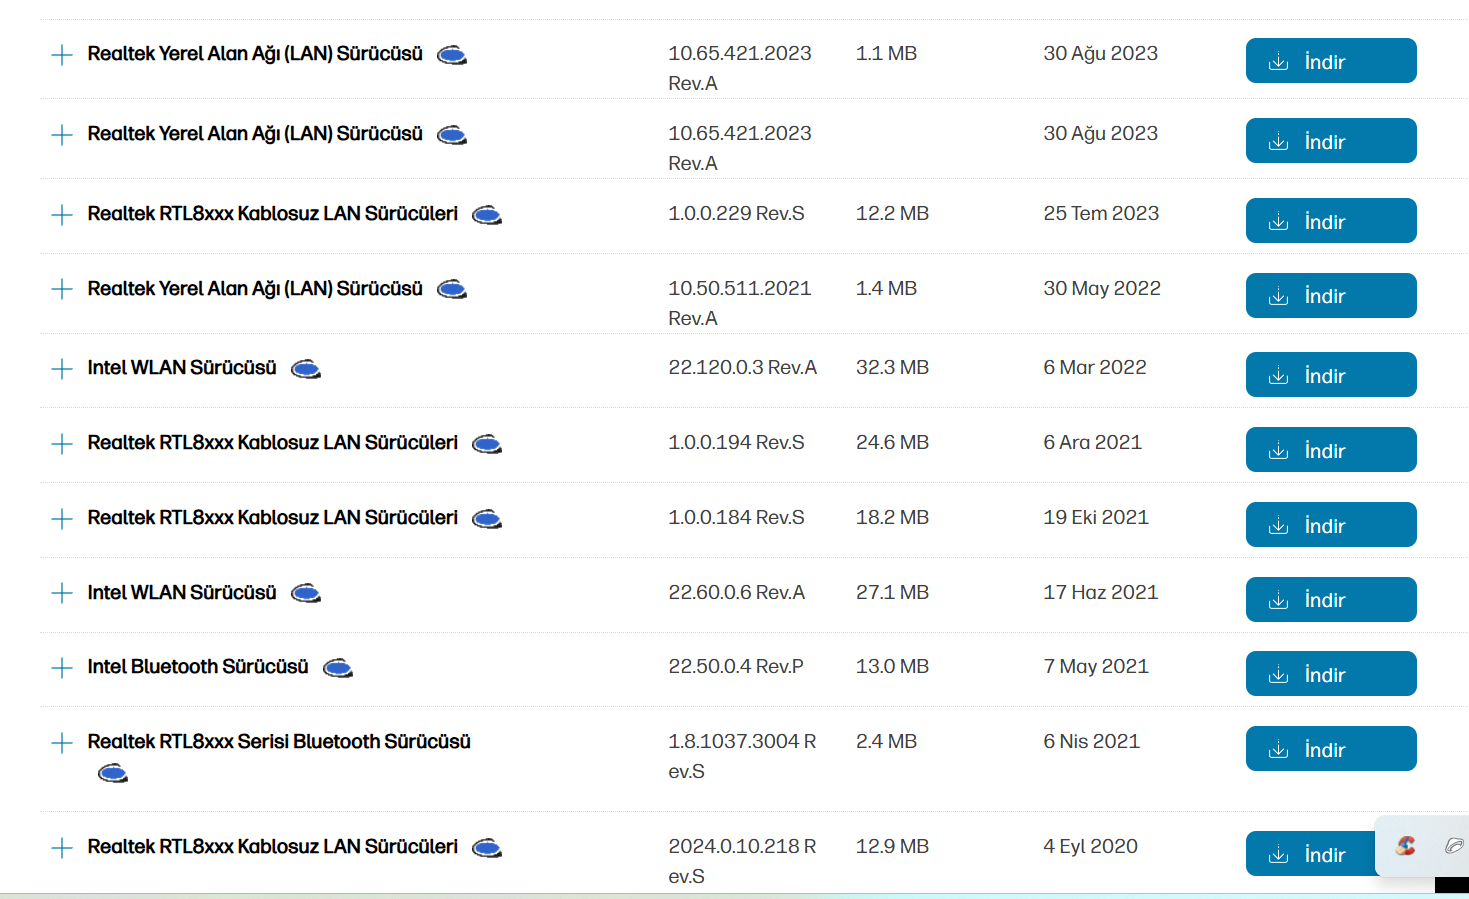Click the disc icon beside Intel WLAN 22.60.0.6
The image size is (1469, 899).
pos(306,594)
